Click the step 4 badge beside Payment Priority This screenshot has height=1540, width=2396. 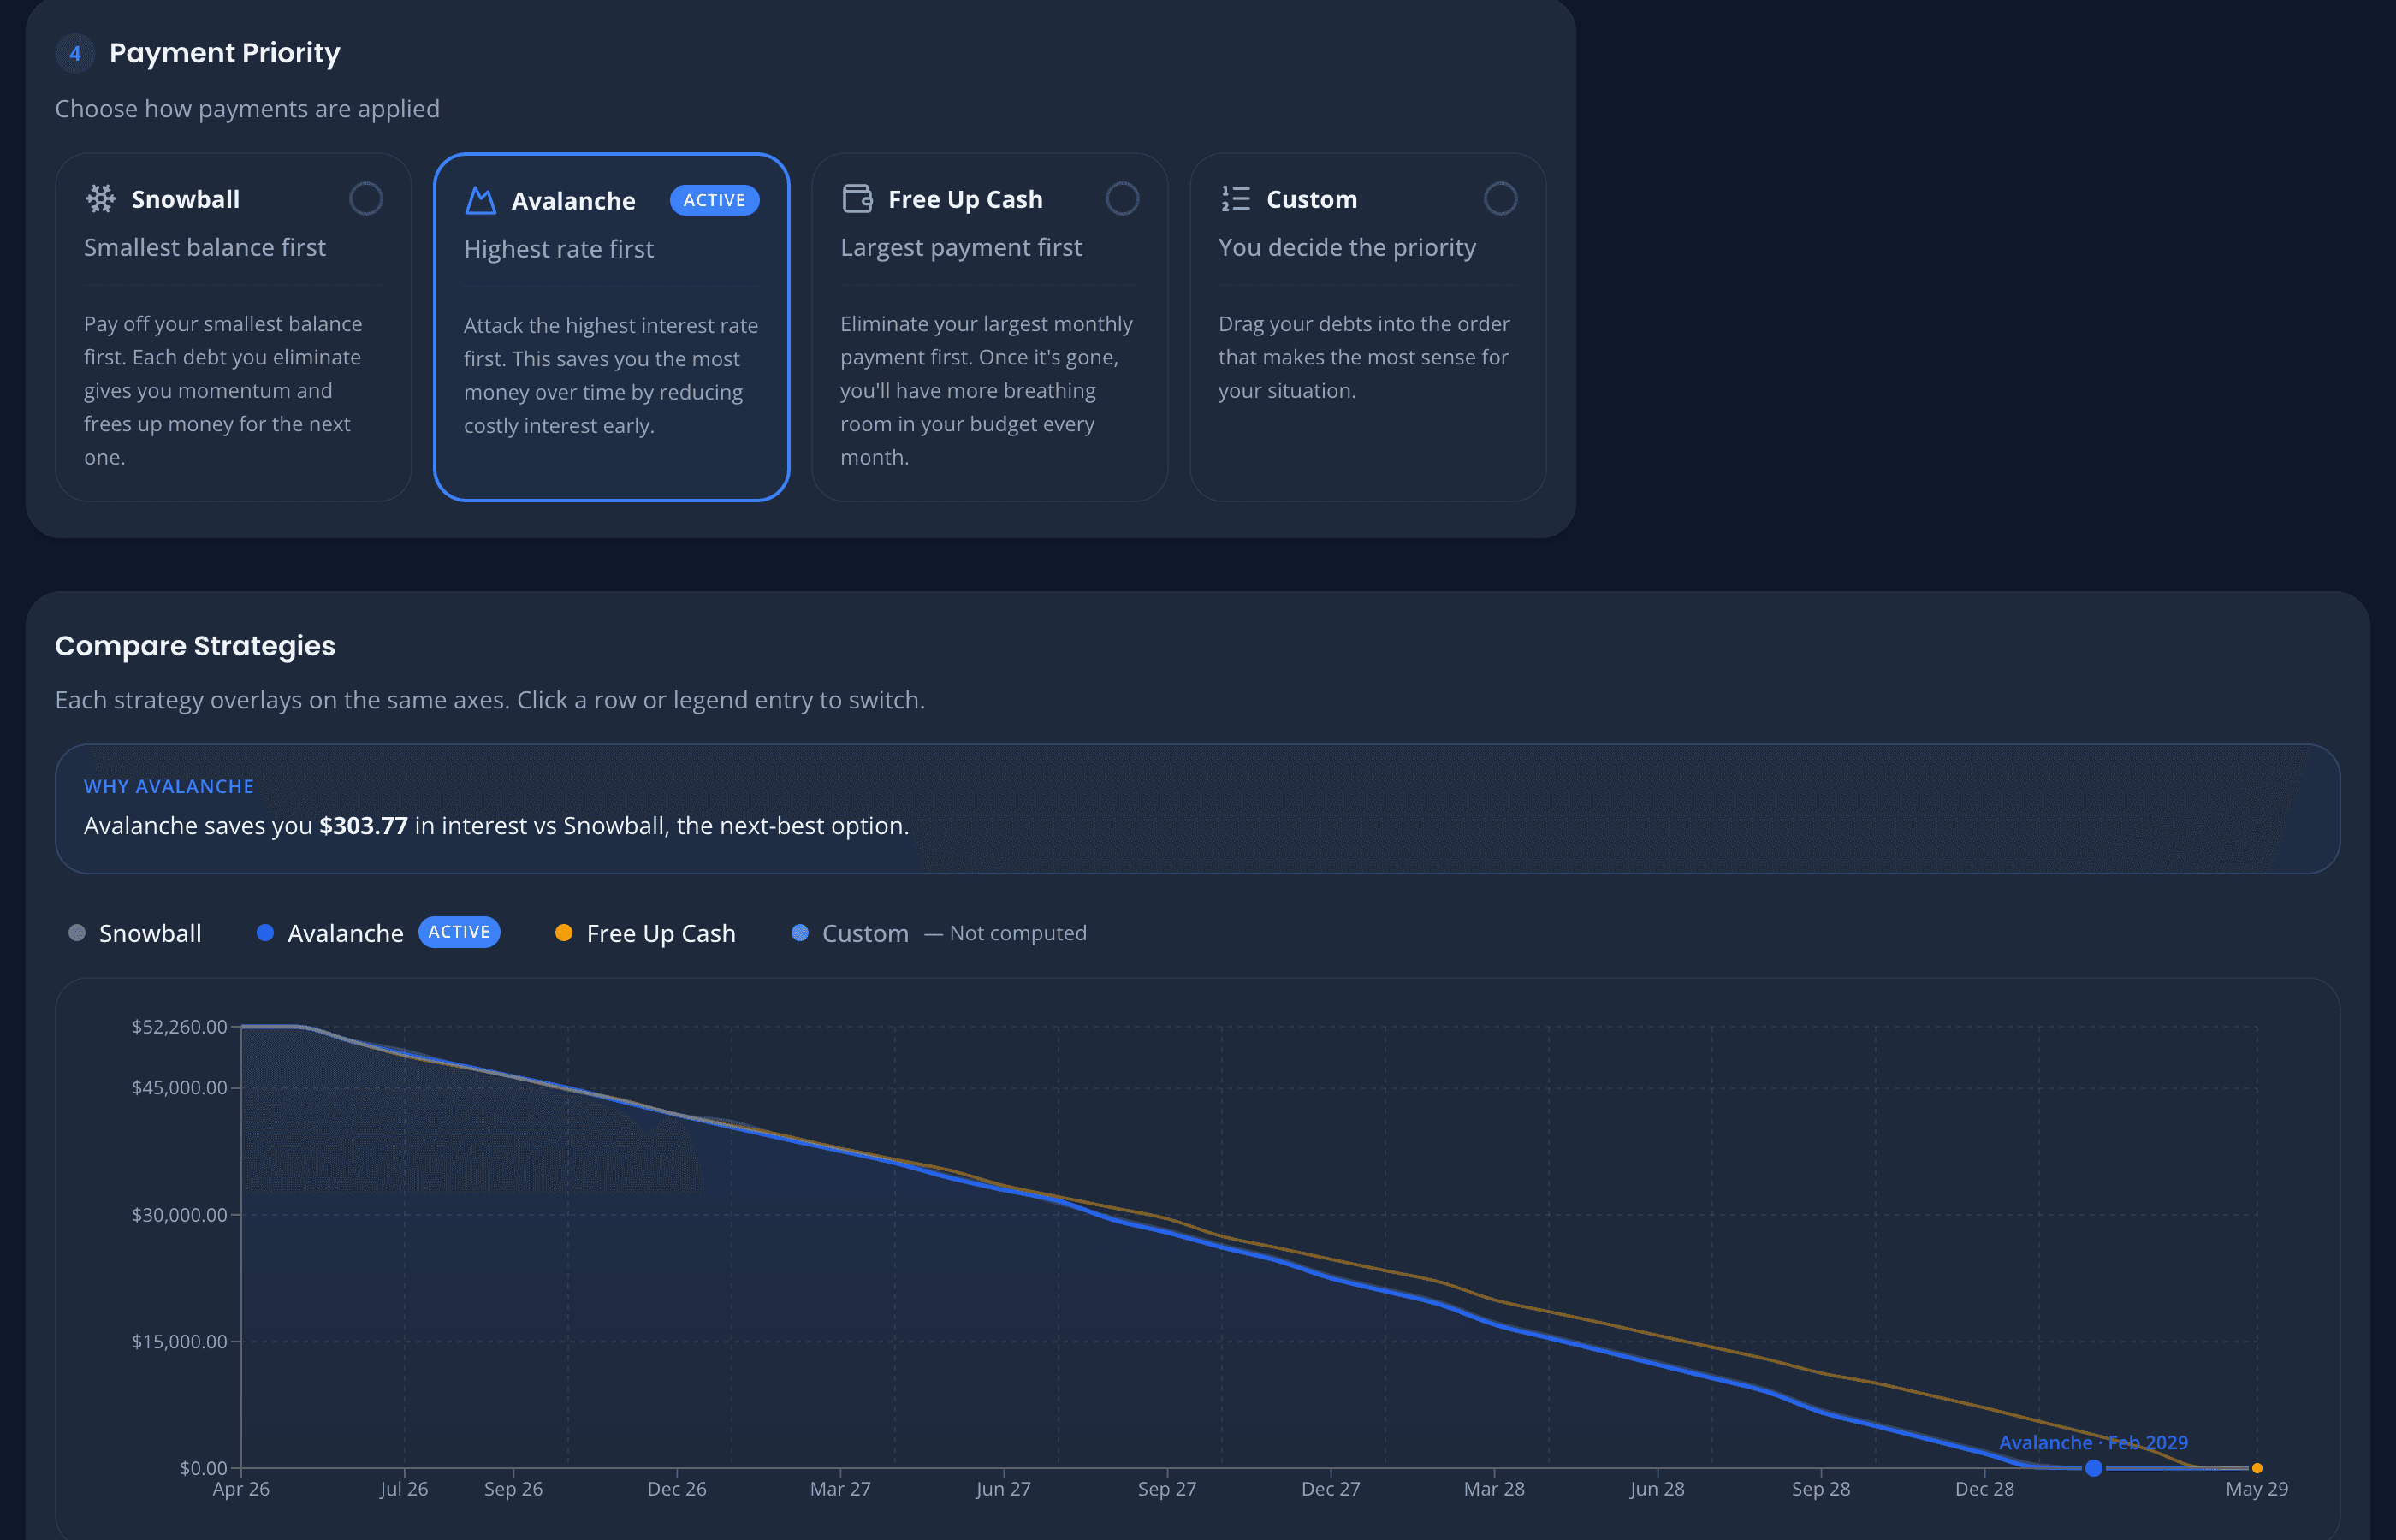point(75,54)
